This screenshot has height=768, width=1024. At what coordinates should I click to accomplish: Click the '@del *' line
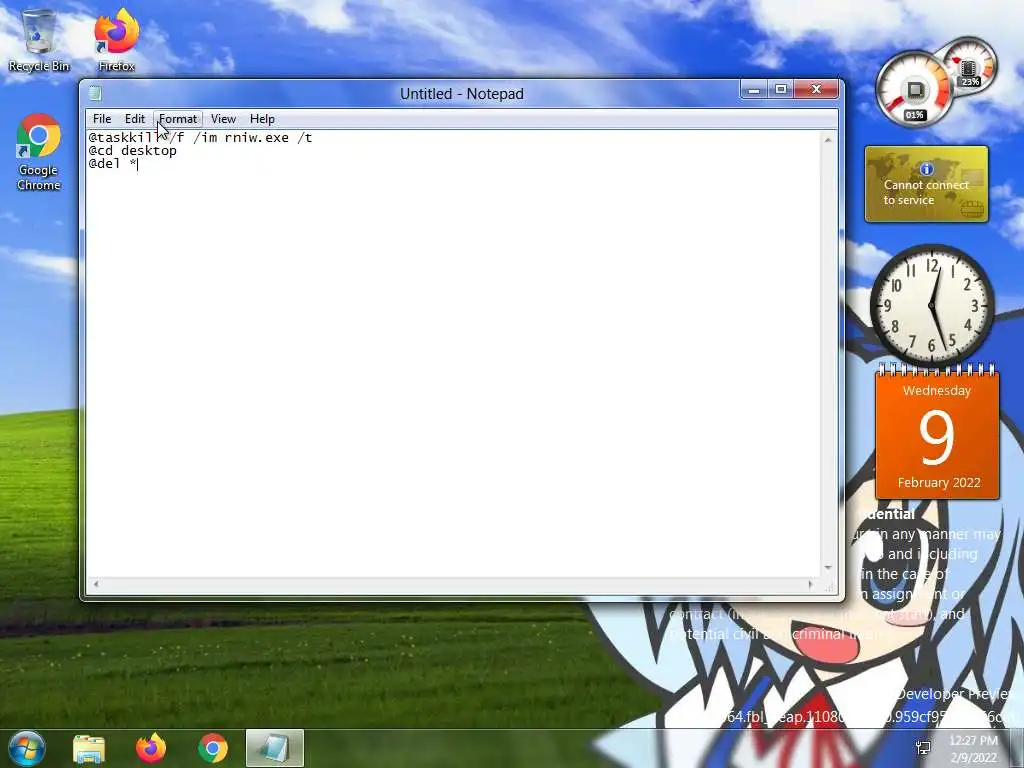[113, 164]
